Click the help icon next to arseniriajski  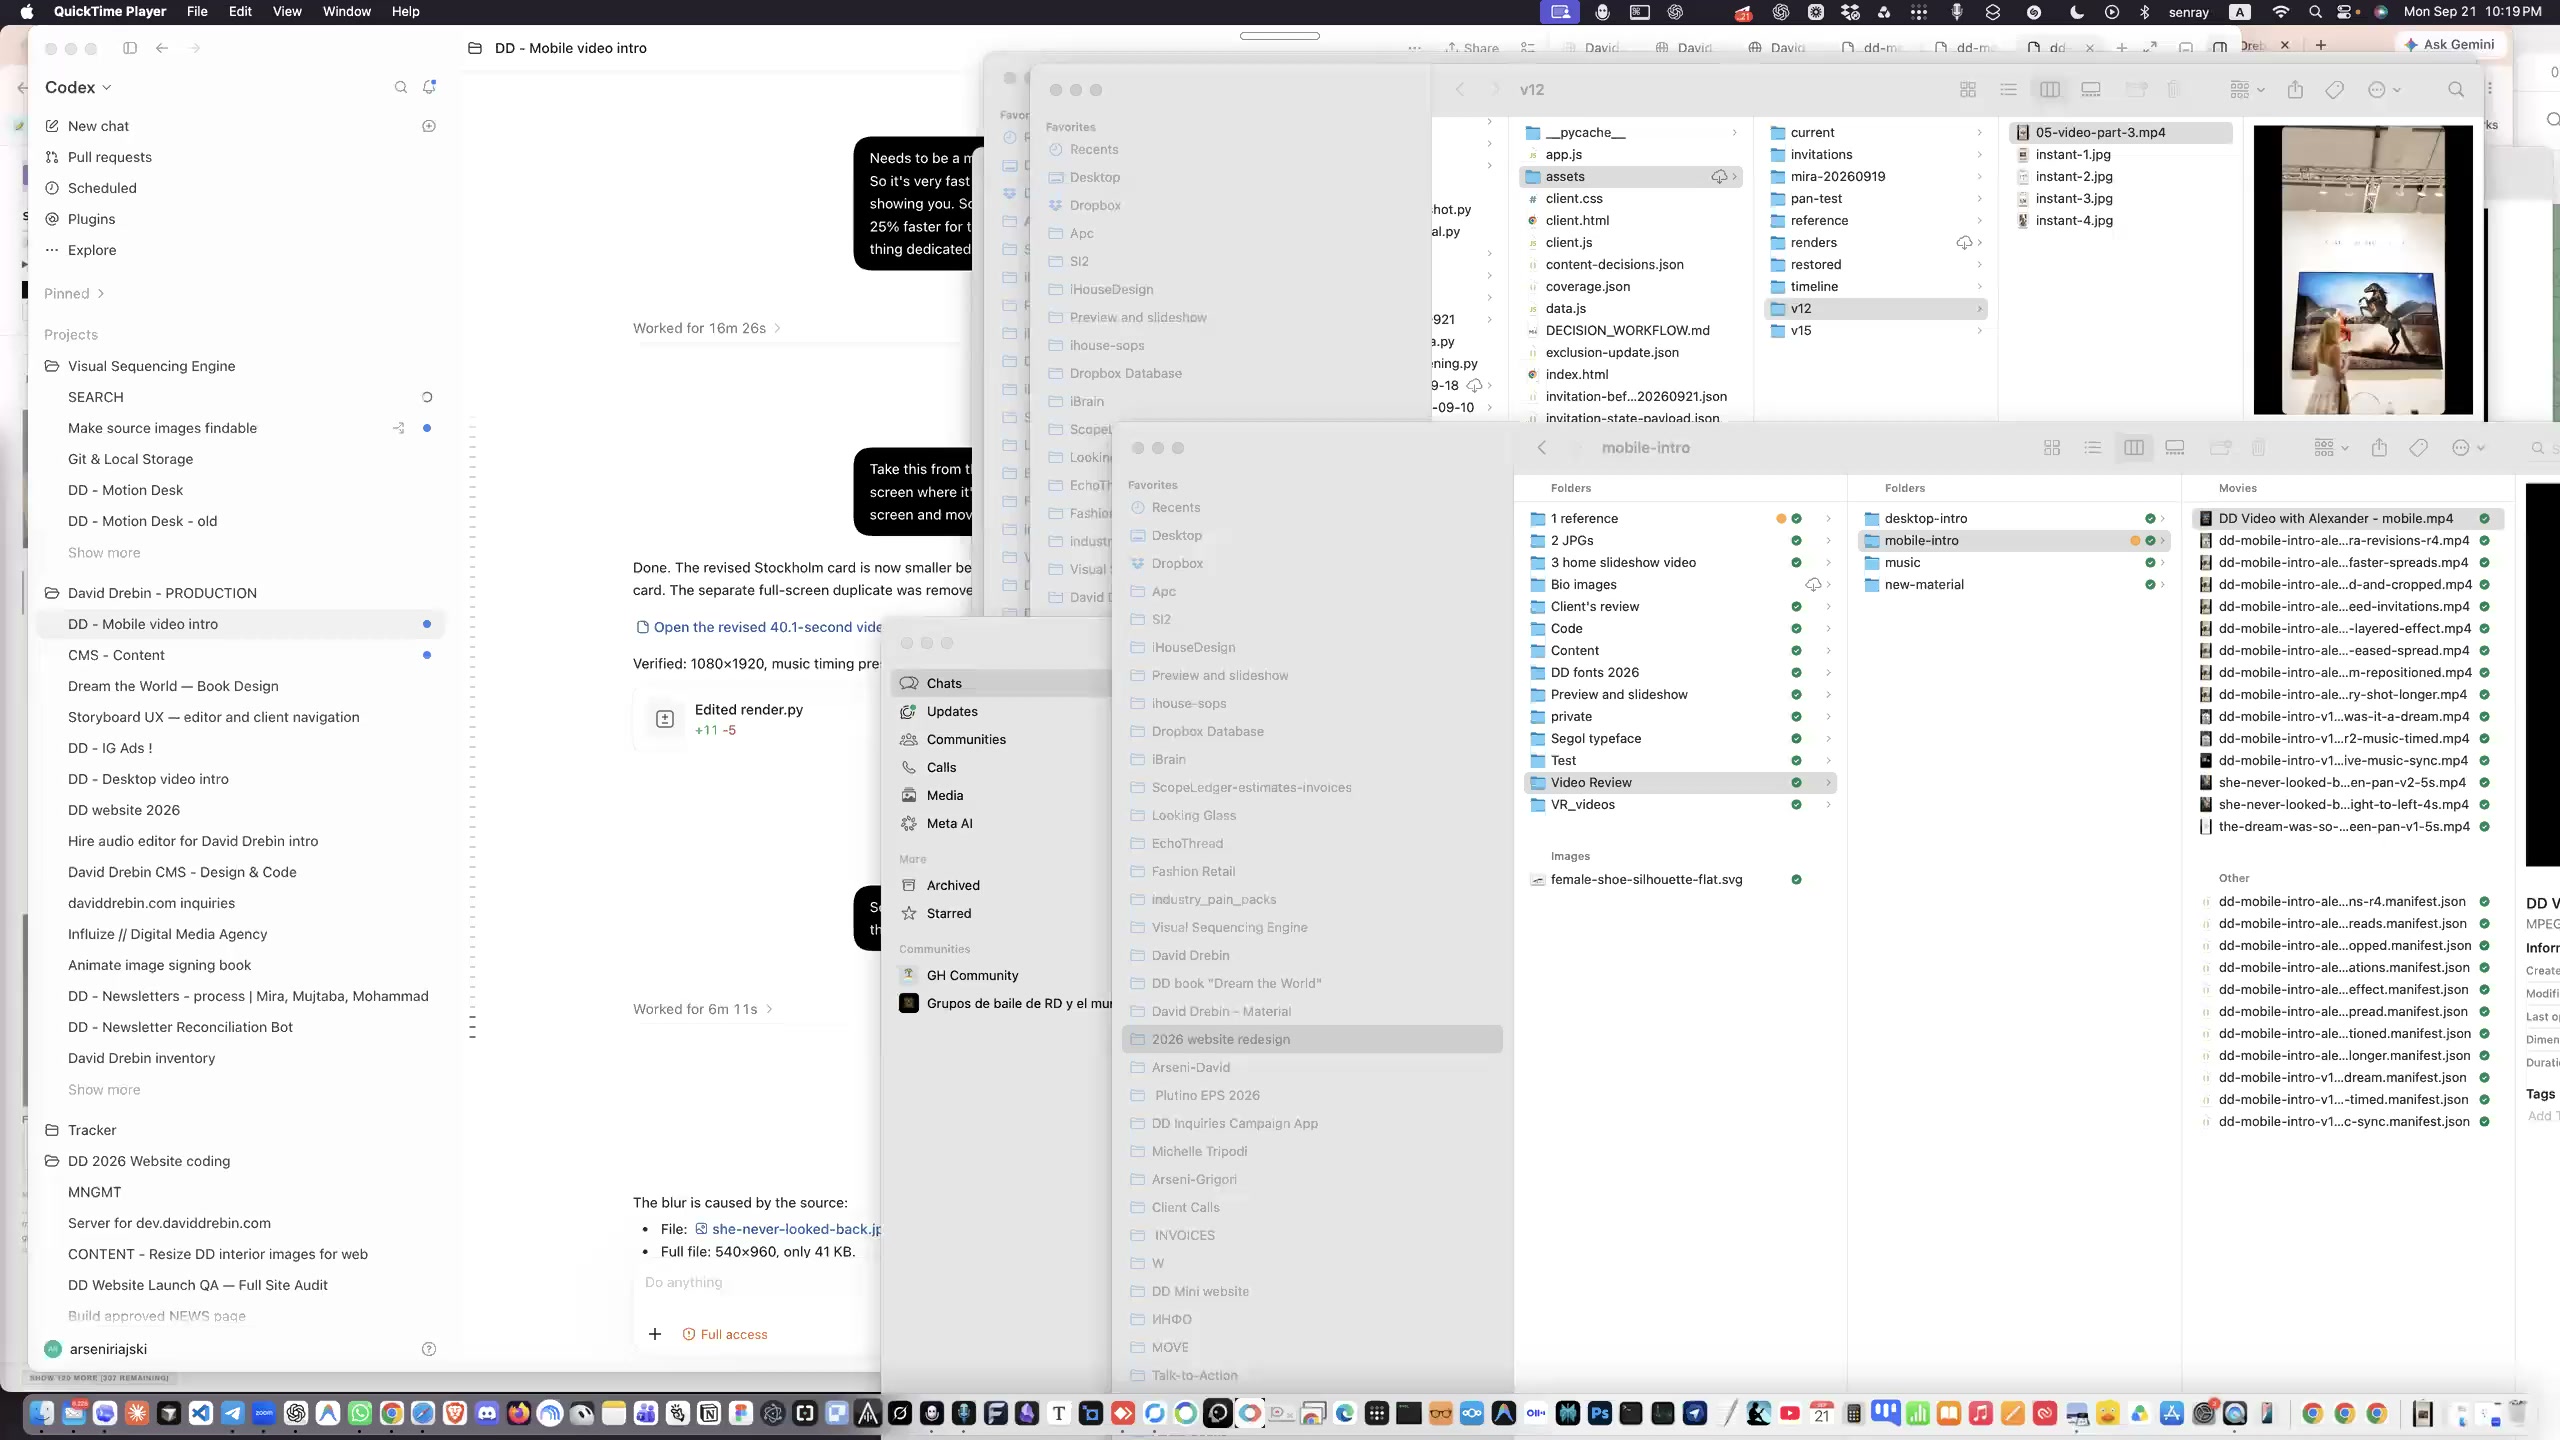(429, 1349)
